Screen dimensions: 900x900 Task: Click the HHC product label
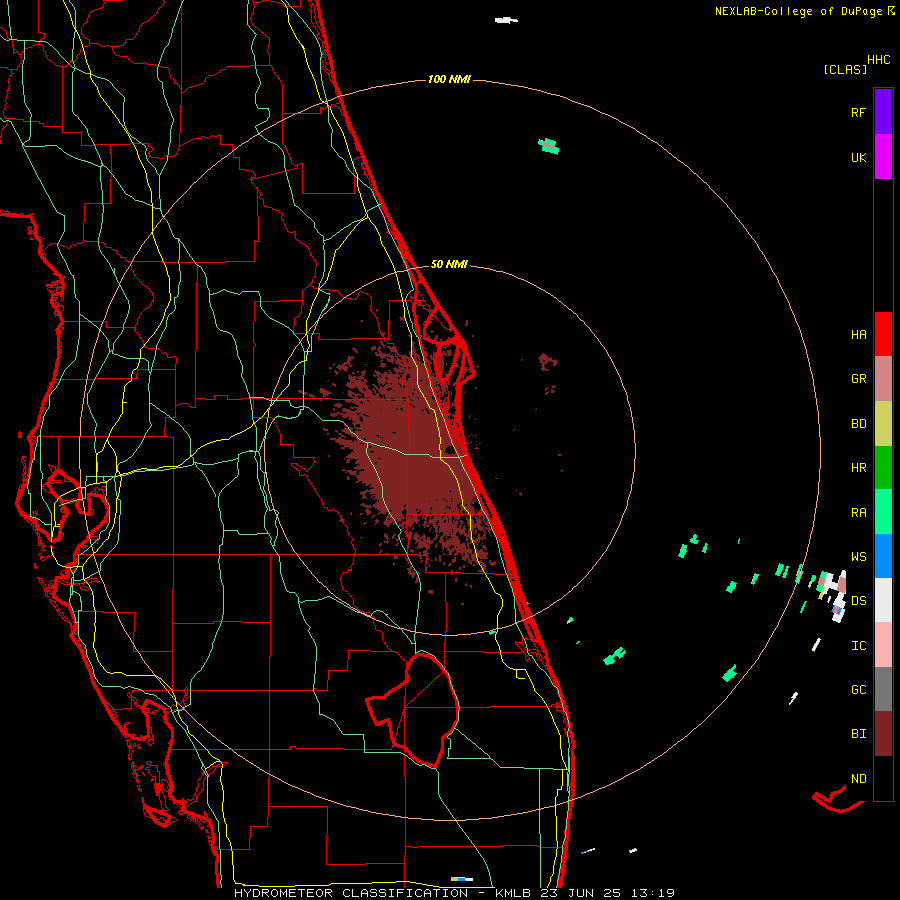point(879,59)
